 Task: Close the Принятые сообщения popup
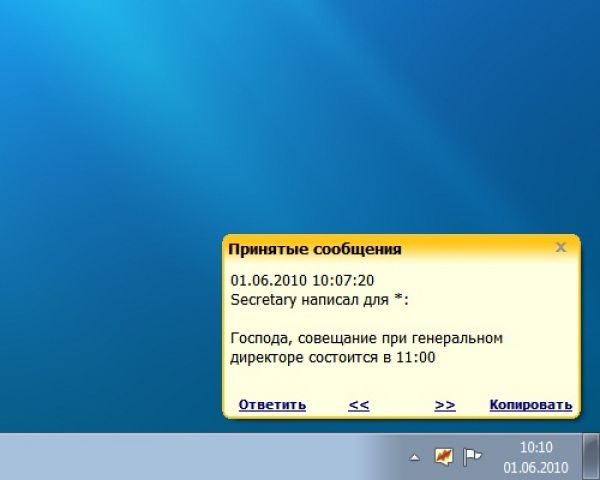(561, 247)
